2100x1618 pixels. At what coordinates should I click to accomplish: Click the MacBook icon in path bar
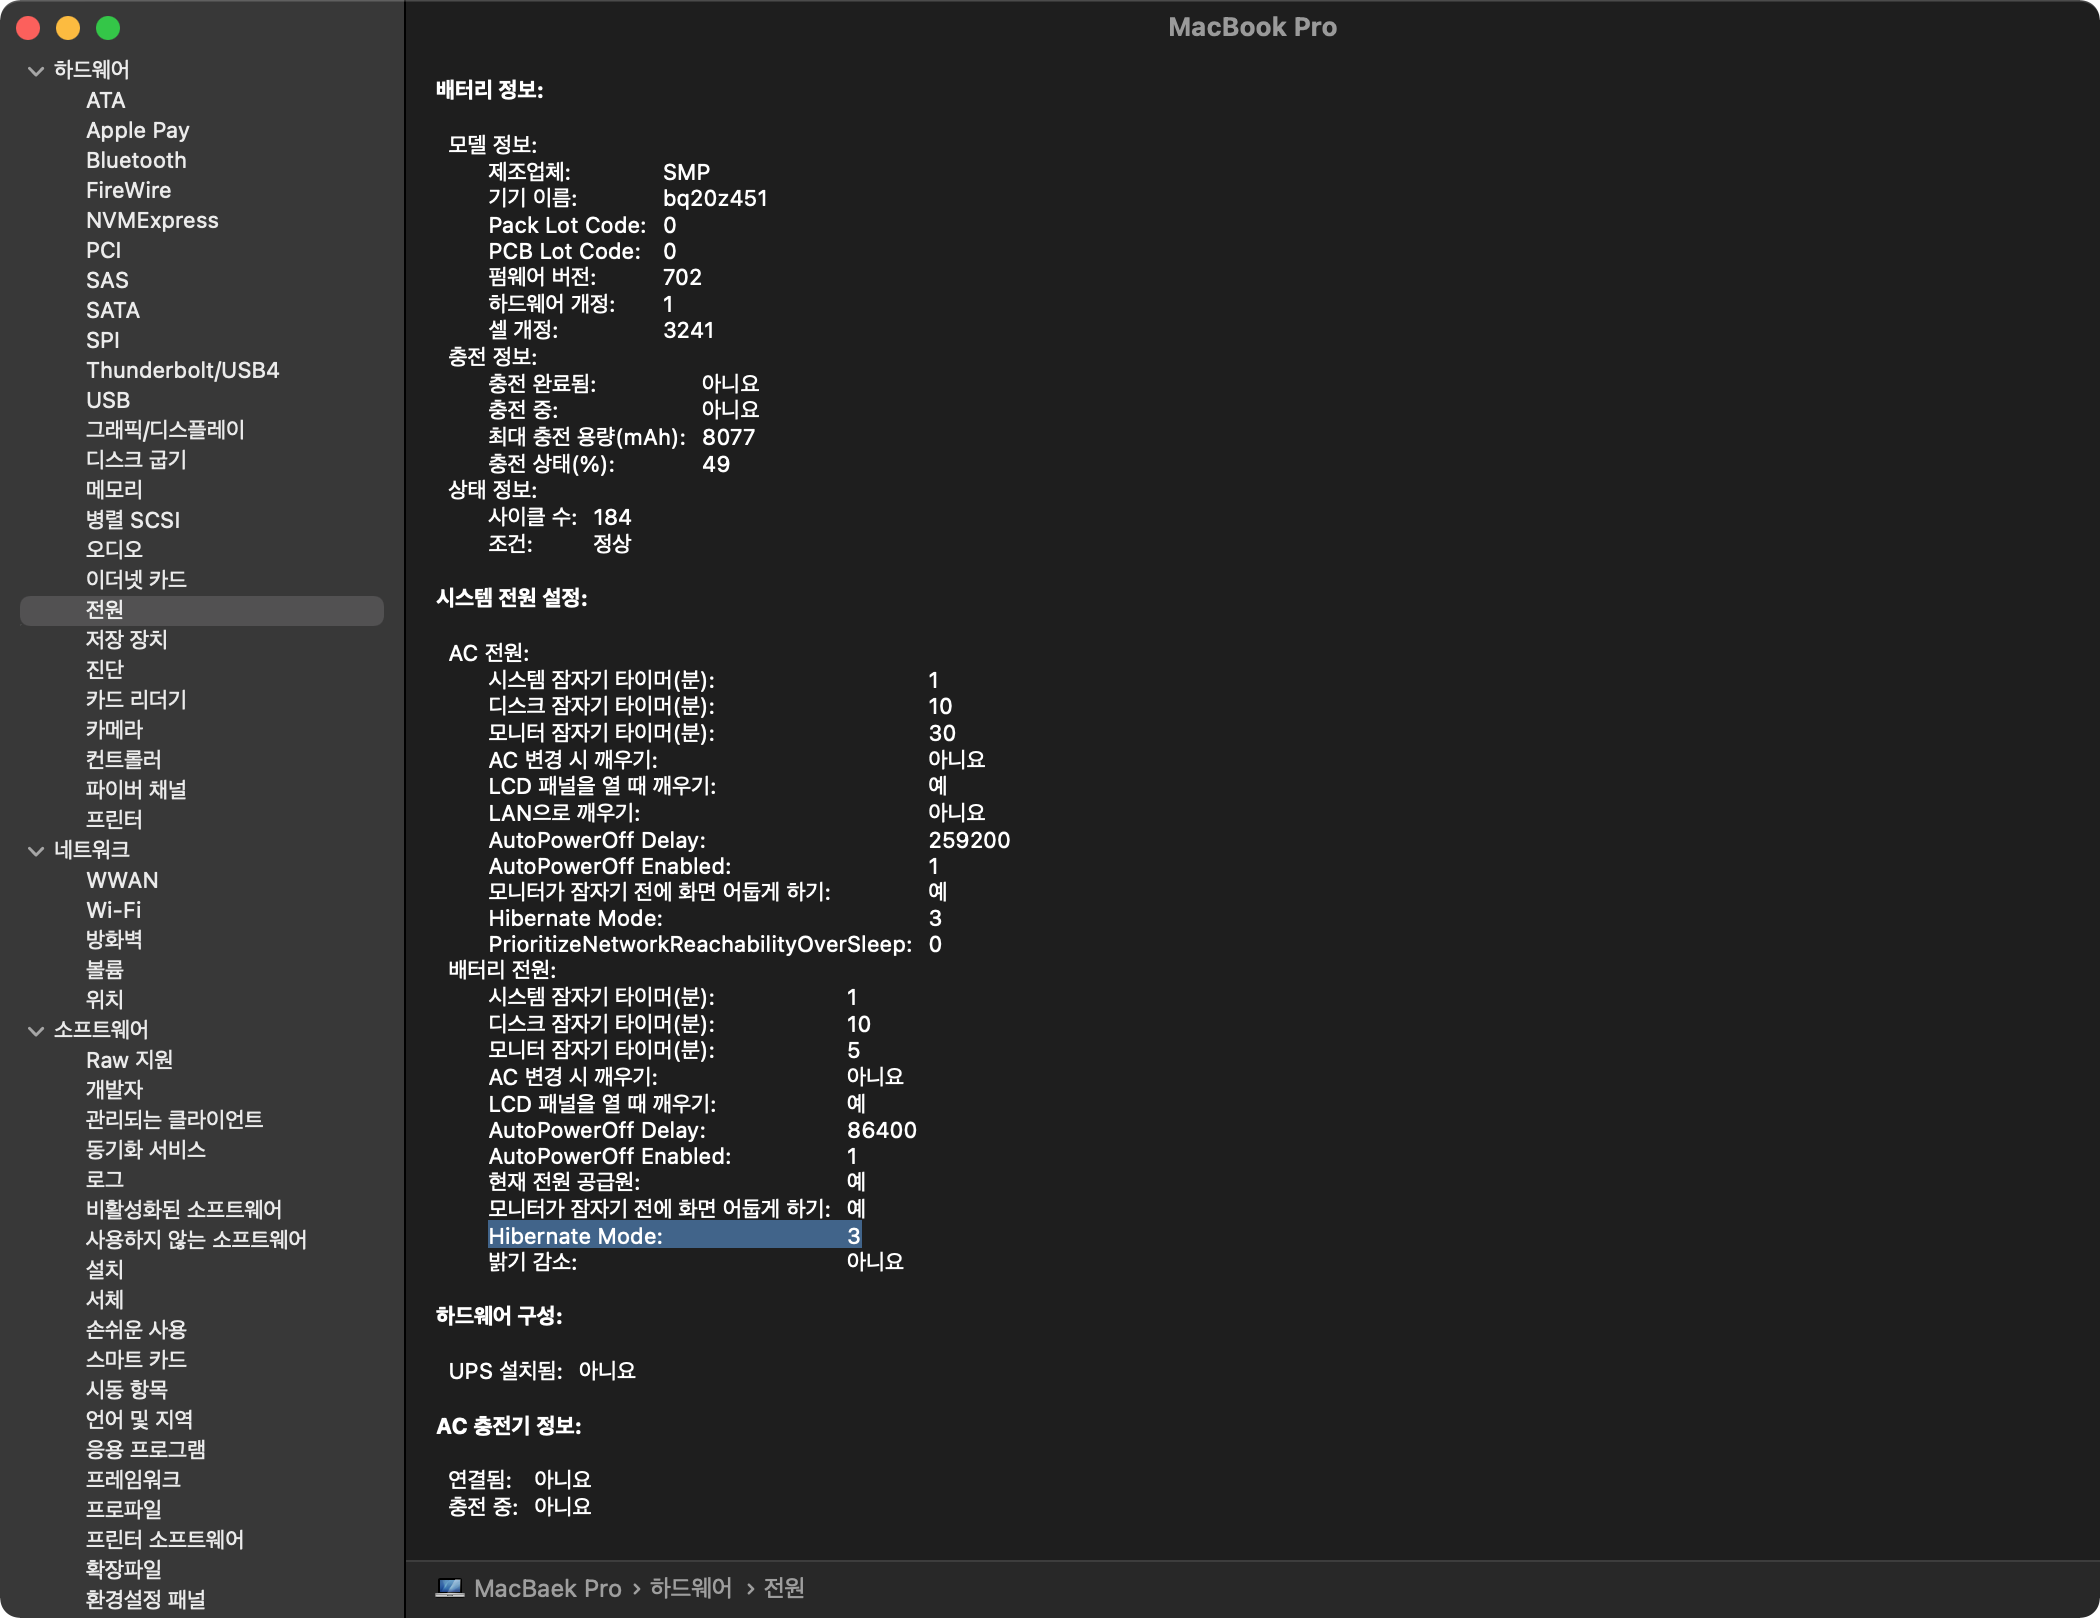coord(450,1588)
